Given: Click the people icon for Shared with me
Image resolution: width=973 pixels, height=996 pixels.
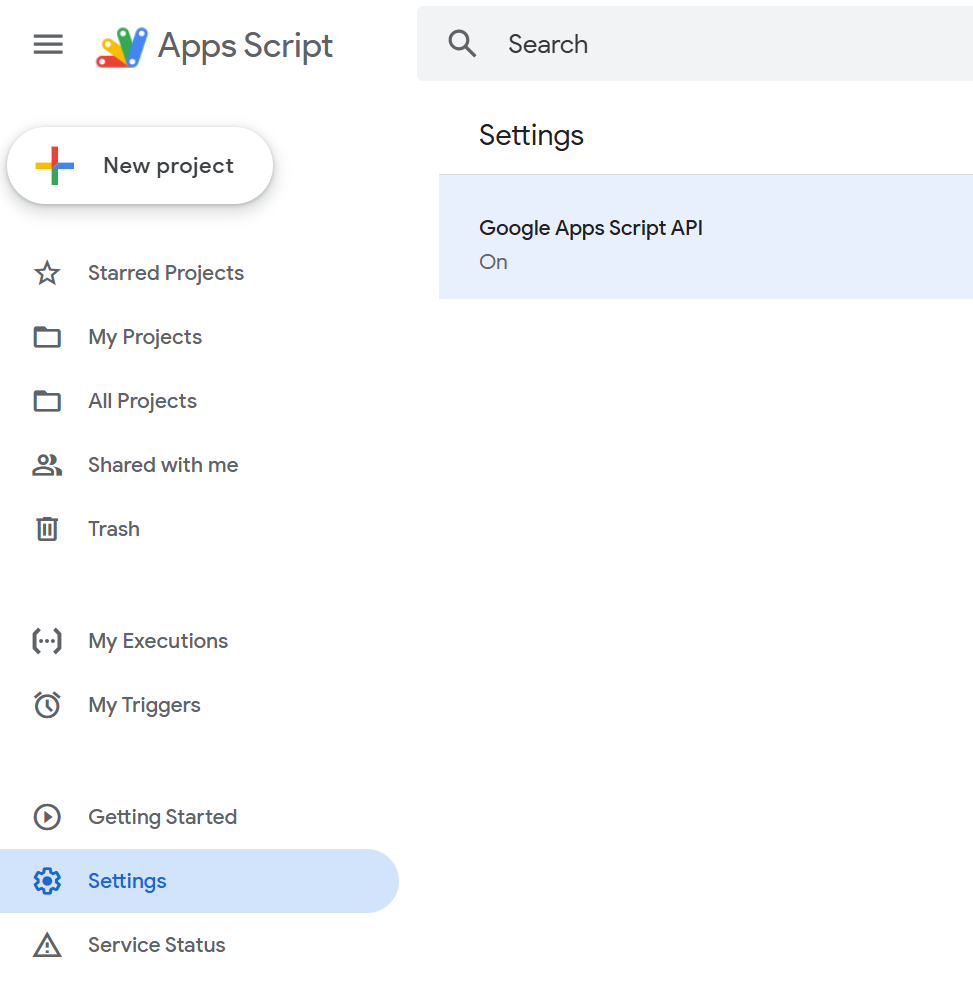Looking at the screenshot, I should pyautogui.click(x=47, y=465).
